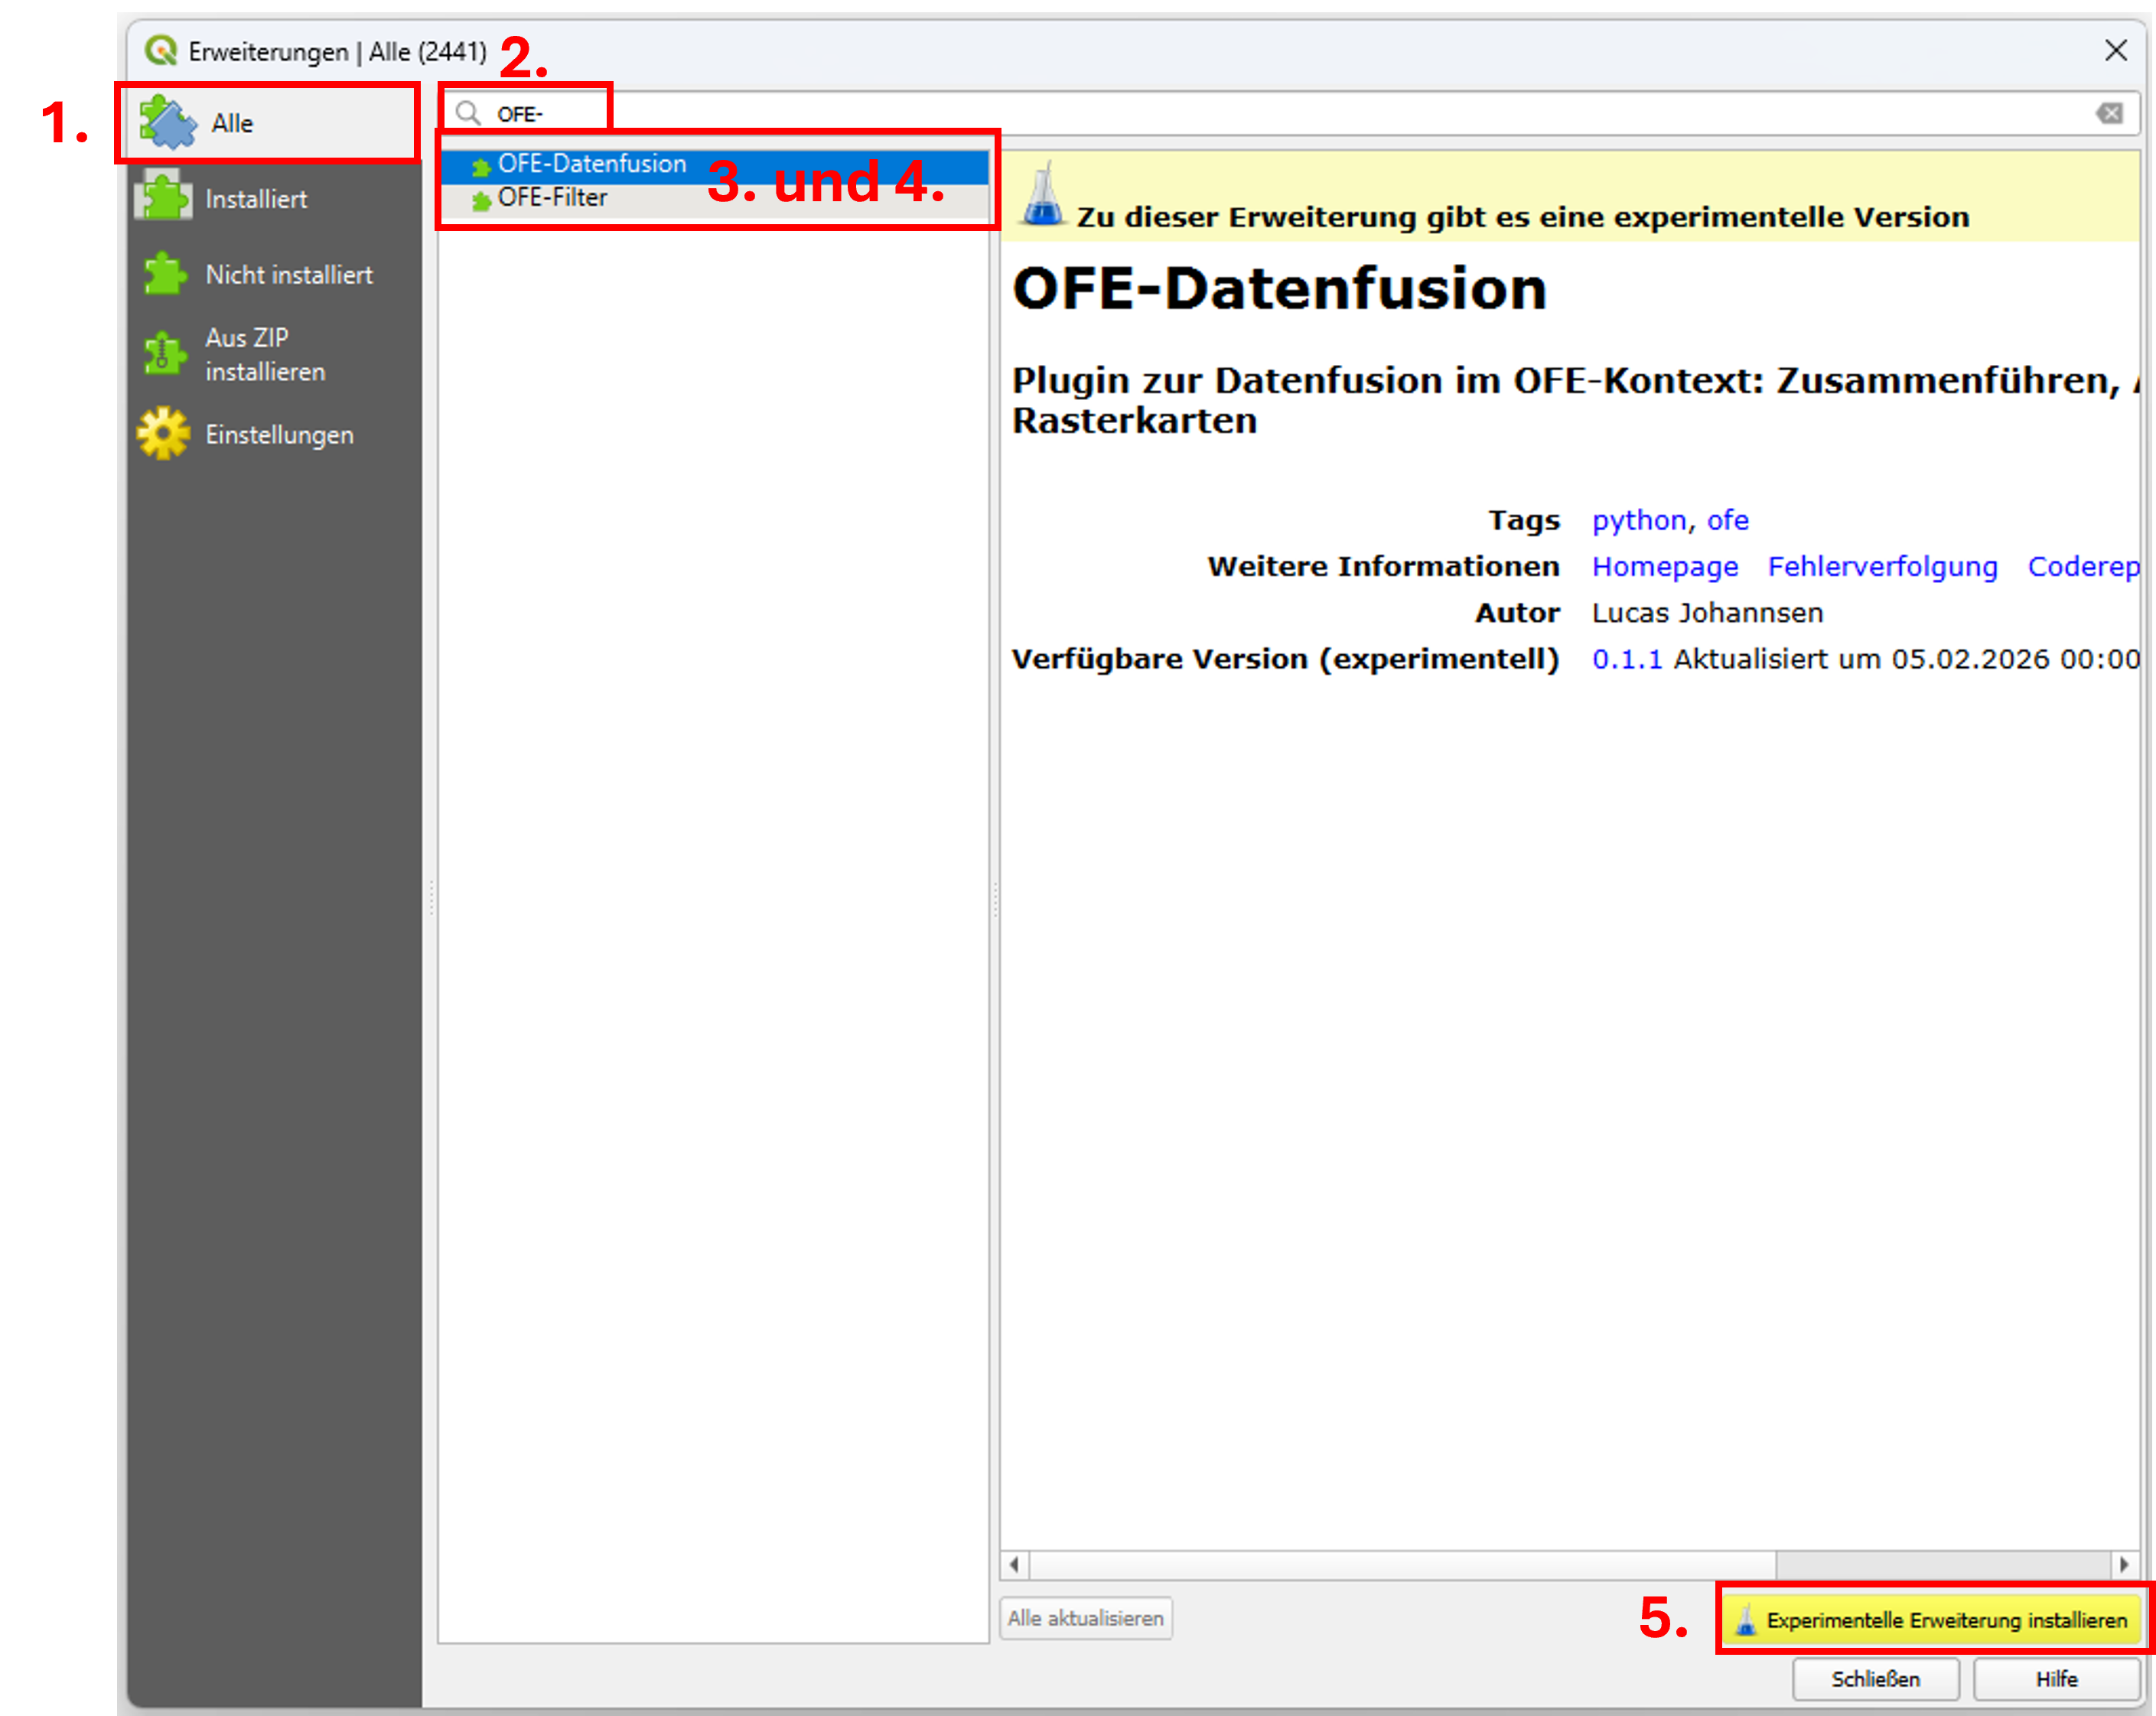
Task: Select OFE-Datenfusion in plugin list
Action: point(591,164)
